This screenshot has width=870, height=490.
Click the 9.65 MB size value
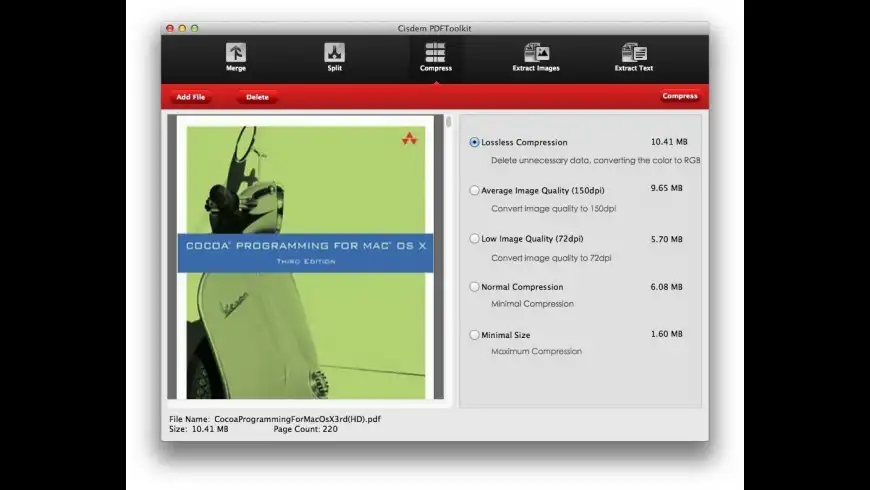[x=666, y=188]
